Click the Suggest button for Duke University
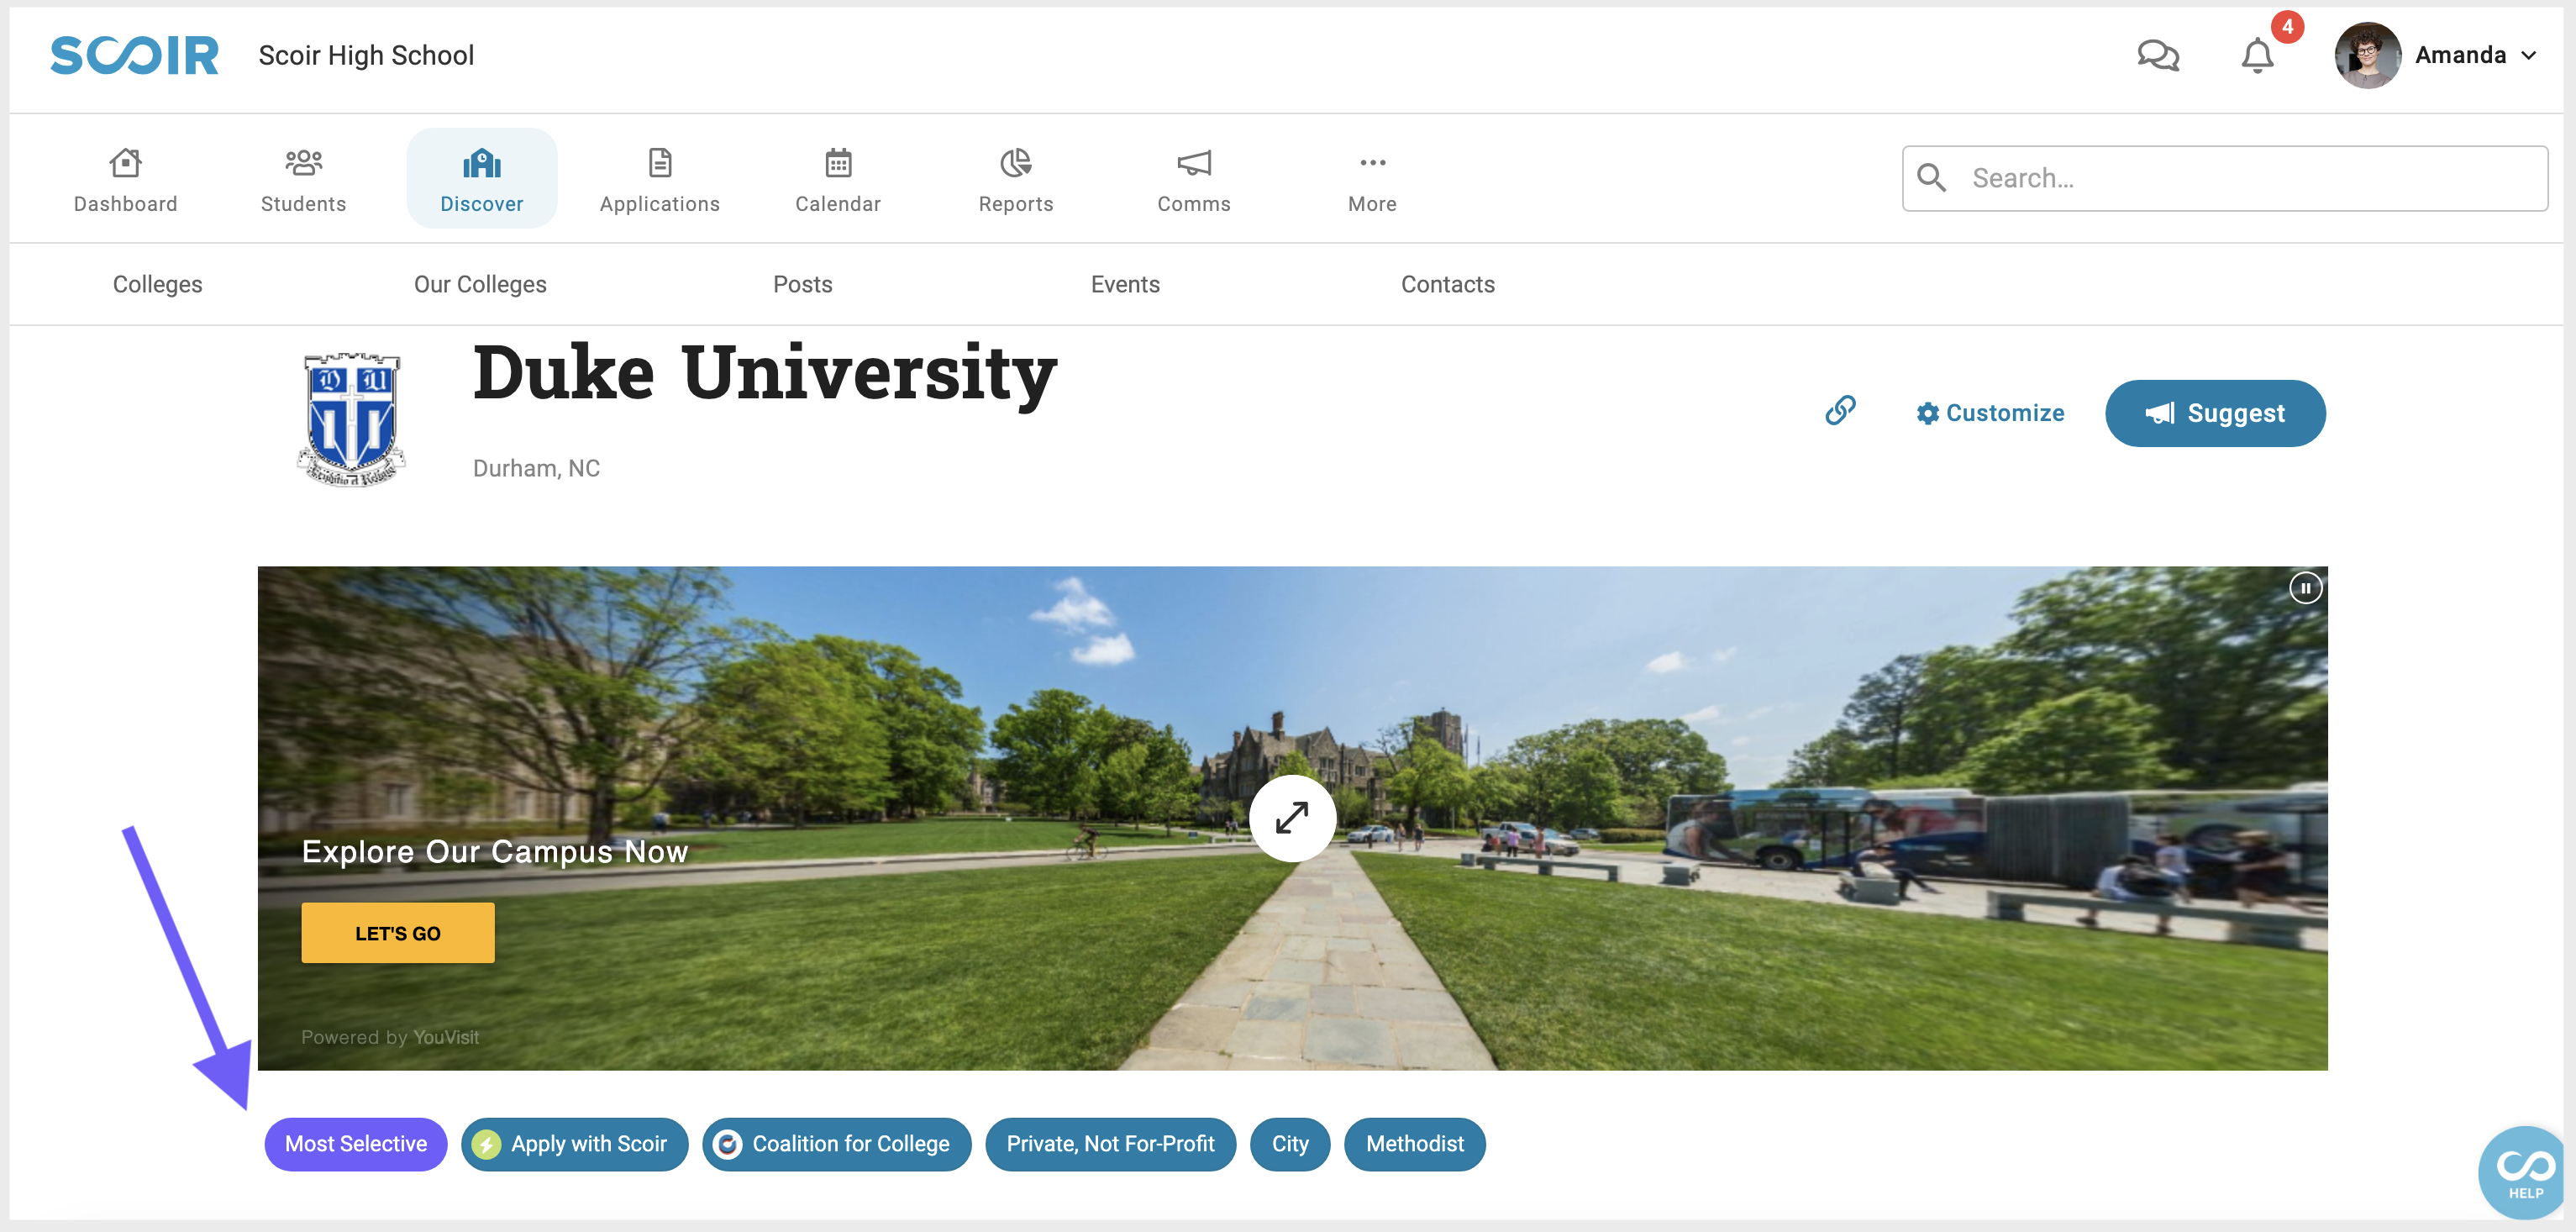The height and width of the screenshot is (1232, 2576). (2215, 414)
